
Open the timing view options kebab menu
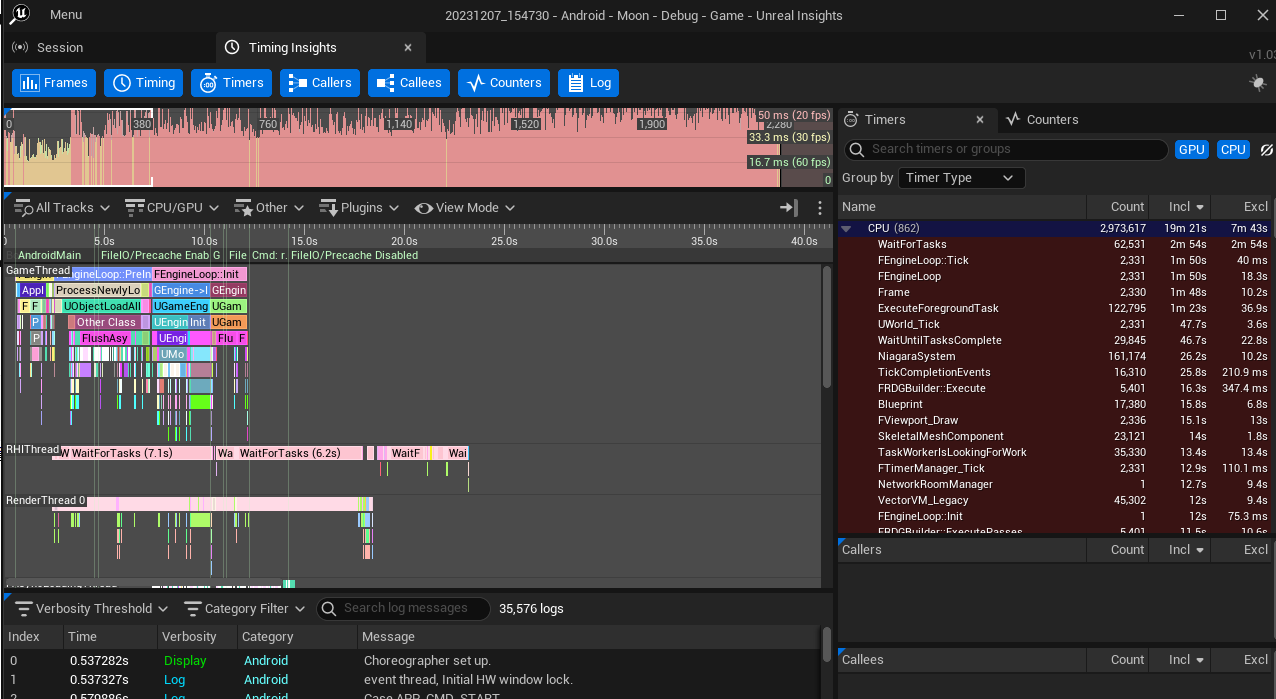click(820, 207)
